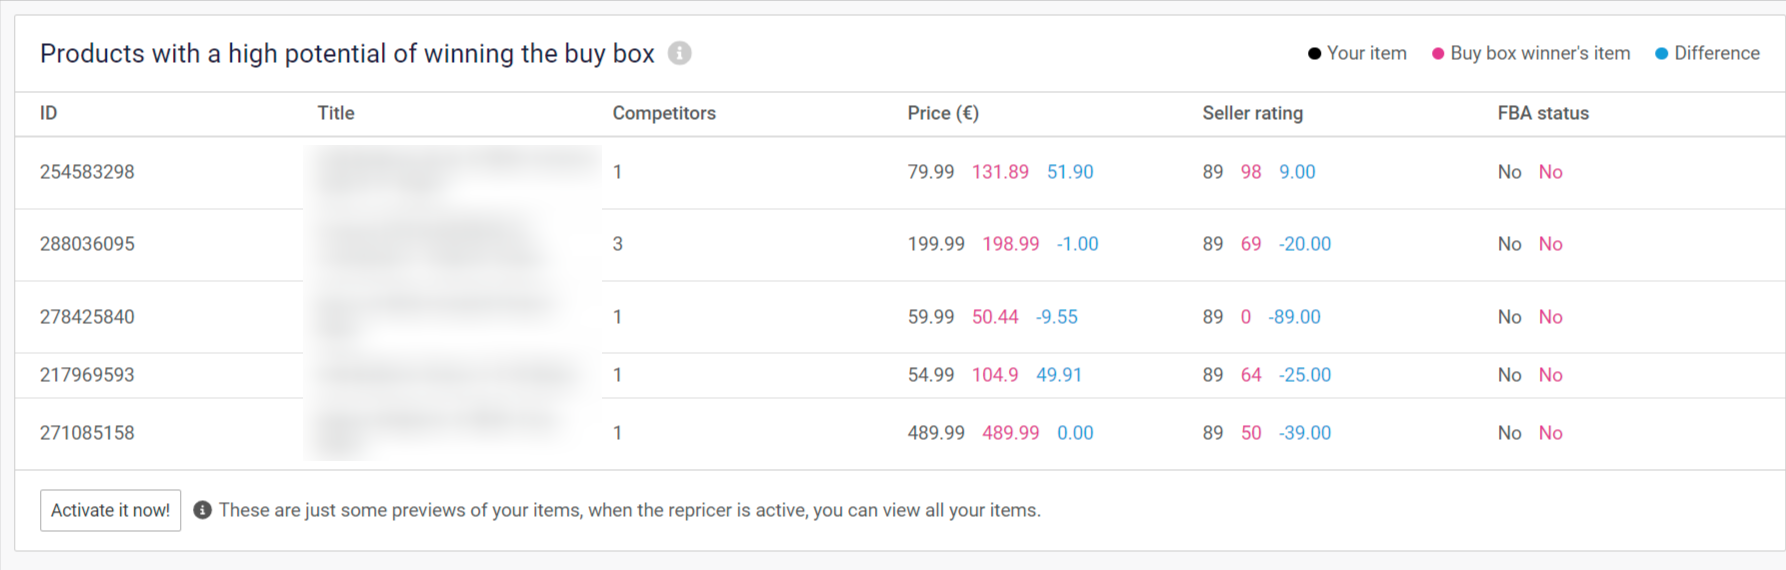Click the FBA status column header
The height and width of the screenshot is (570, 1786).
point(1542,113)
